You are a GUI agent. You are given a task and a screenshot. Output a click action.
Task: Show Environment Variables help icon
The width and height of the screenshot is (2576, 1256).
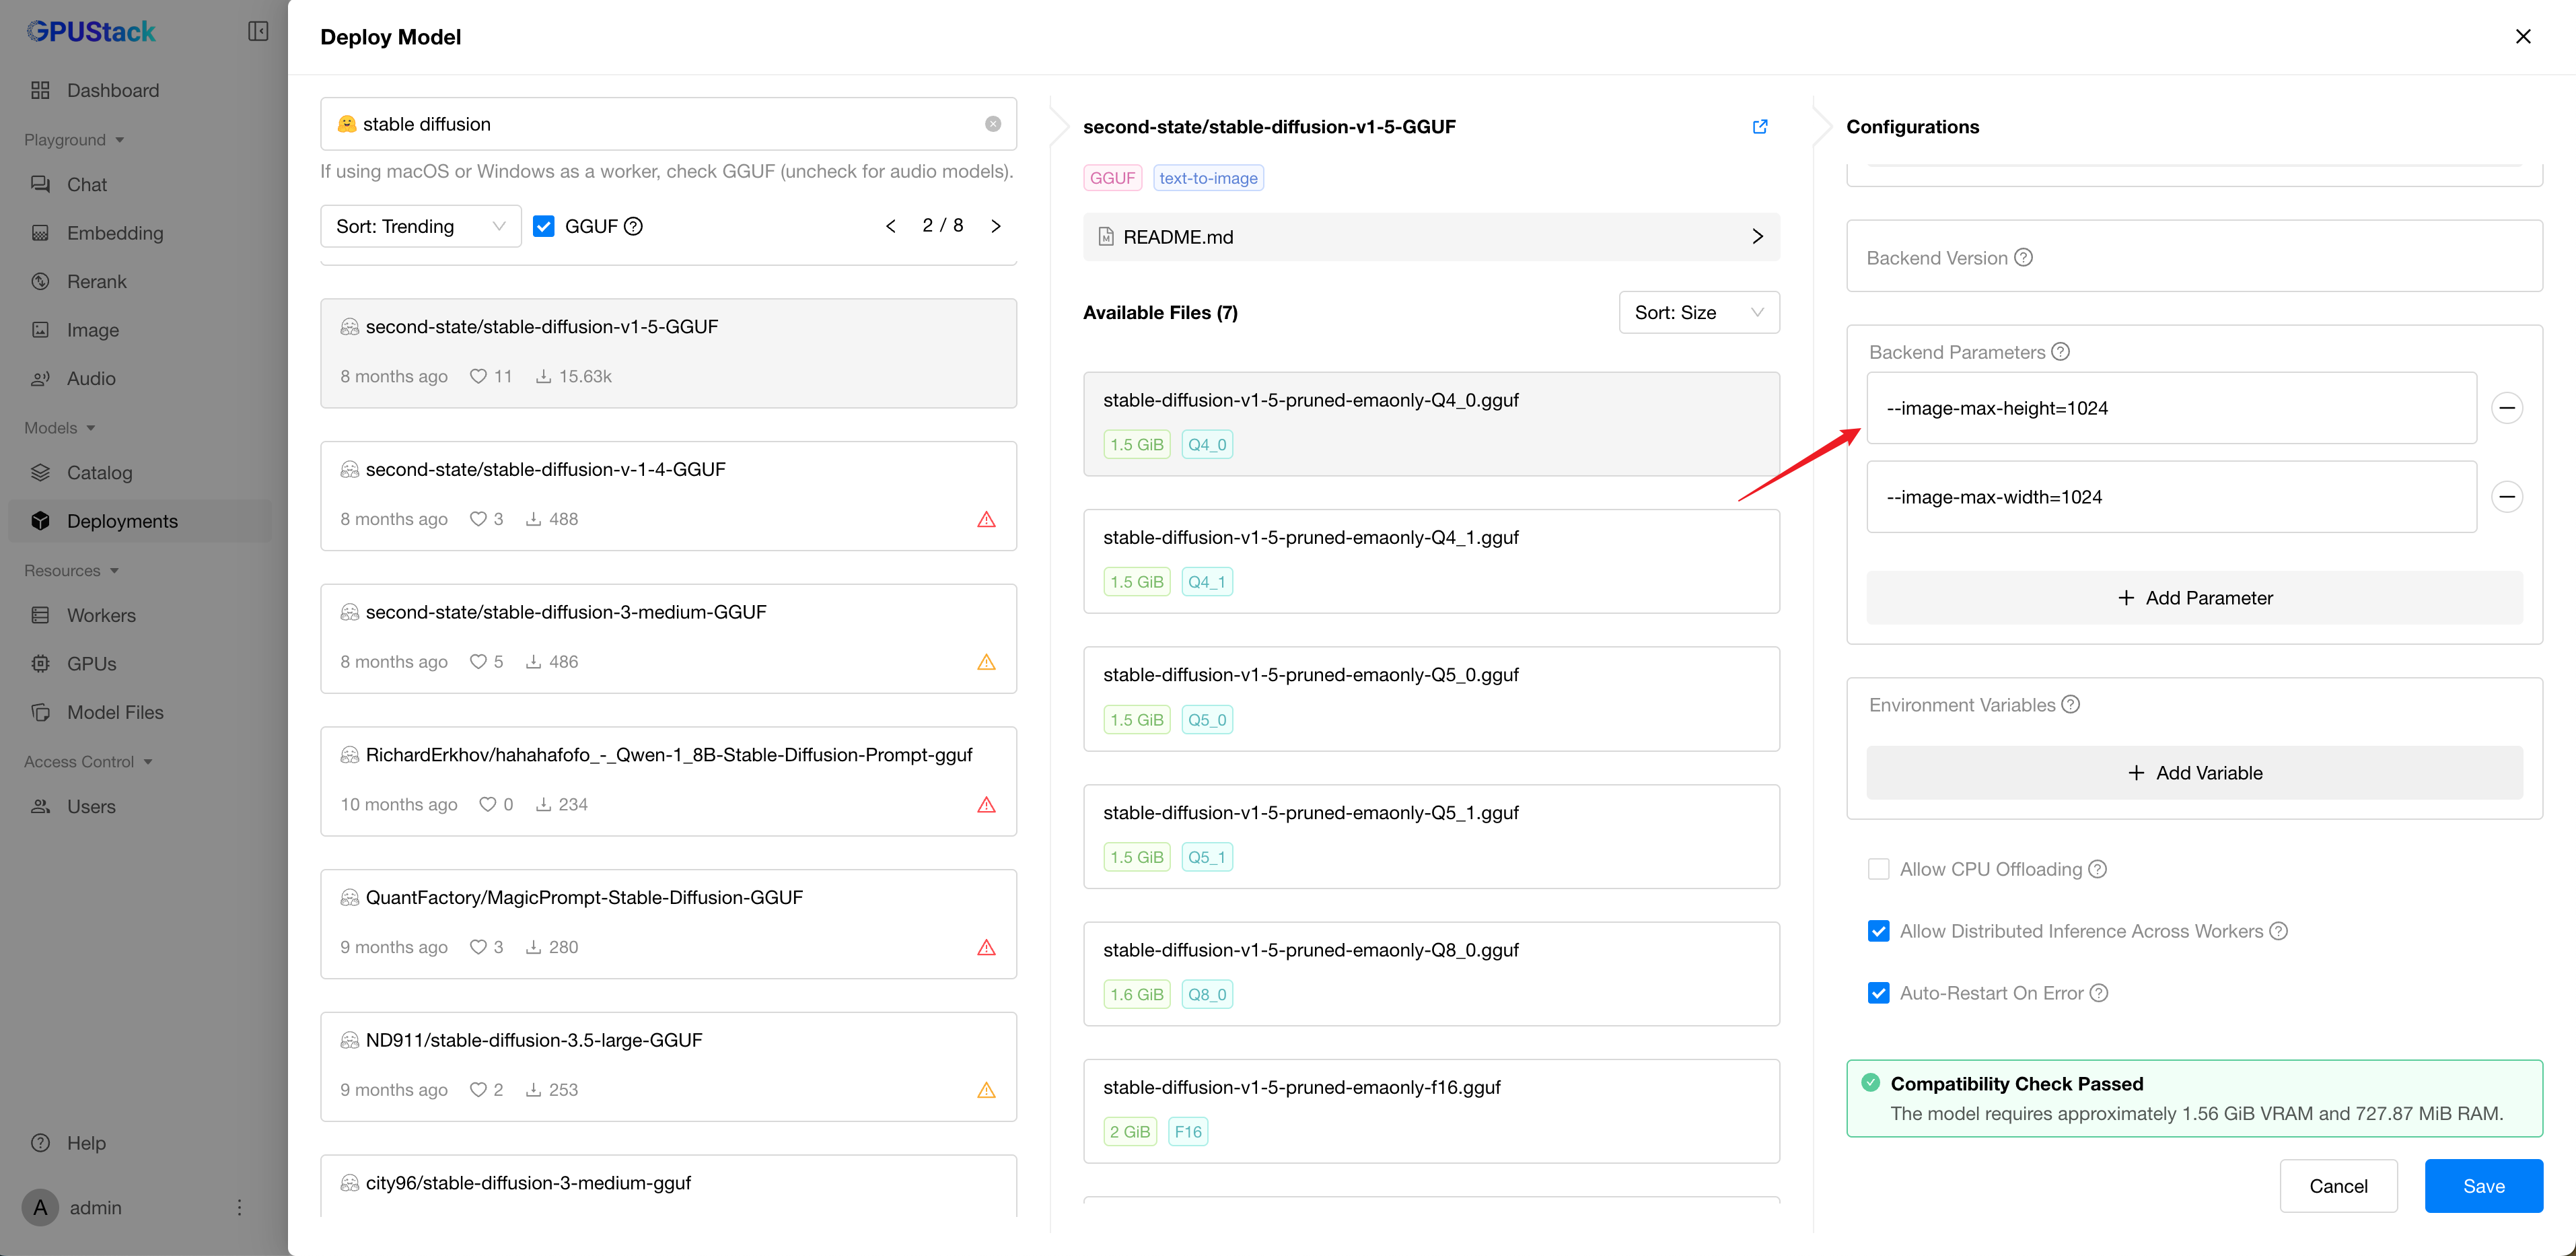[x=2071, y=704]
